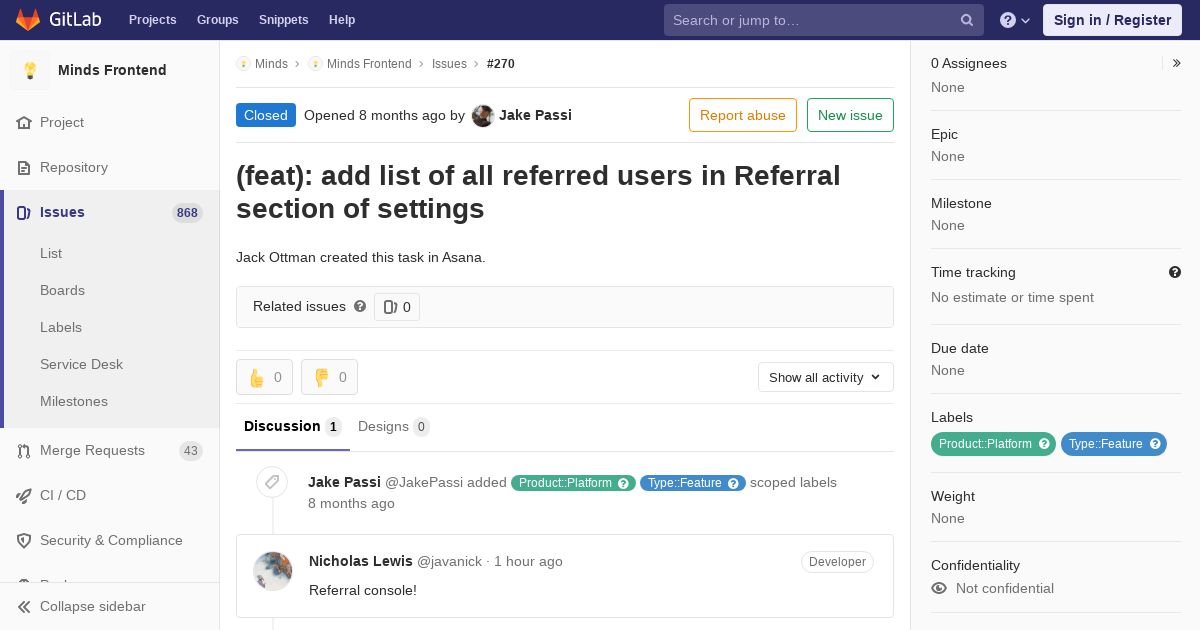This screenshot has width=1200, height=630.
Task: Click the Issues sidebar icon
Action: 24,212
